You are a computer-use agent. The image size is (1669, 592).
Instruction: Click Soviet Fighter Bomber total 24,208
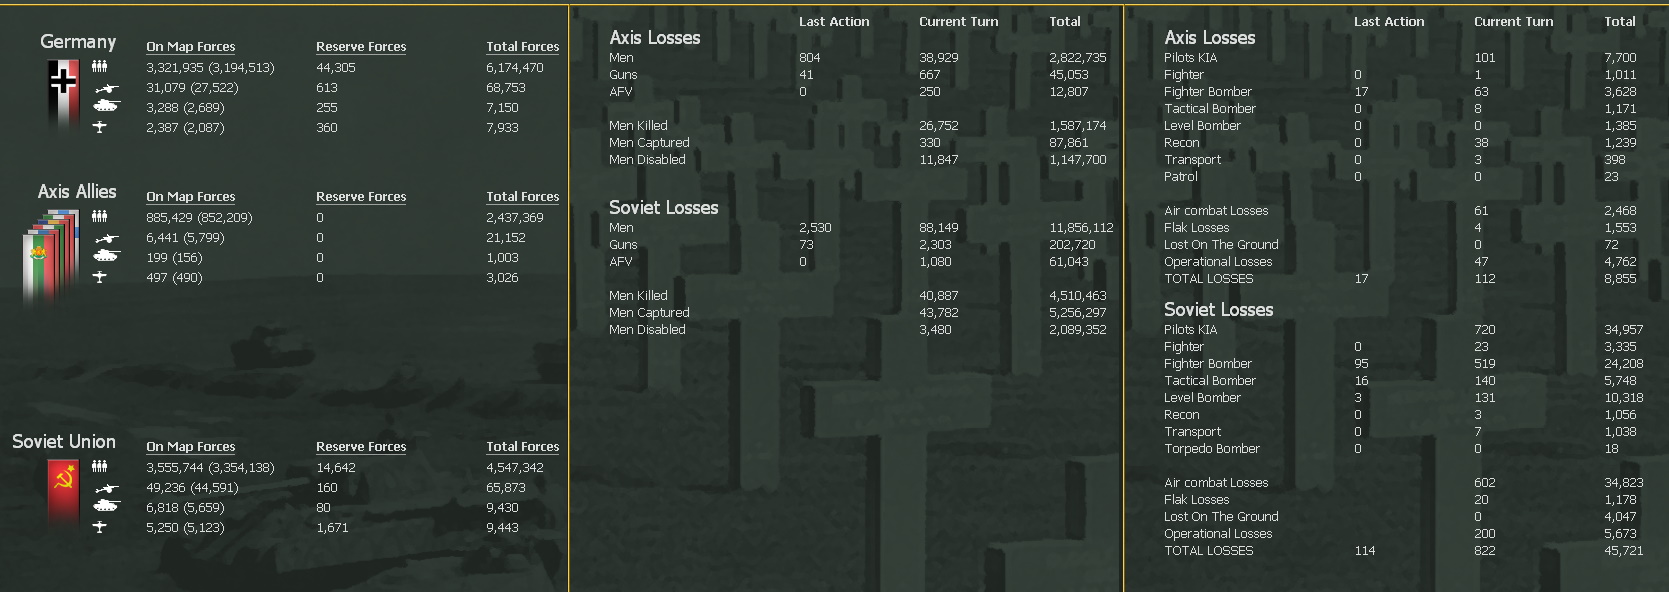click(x=1624, y=364)
